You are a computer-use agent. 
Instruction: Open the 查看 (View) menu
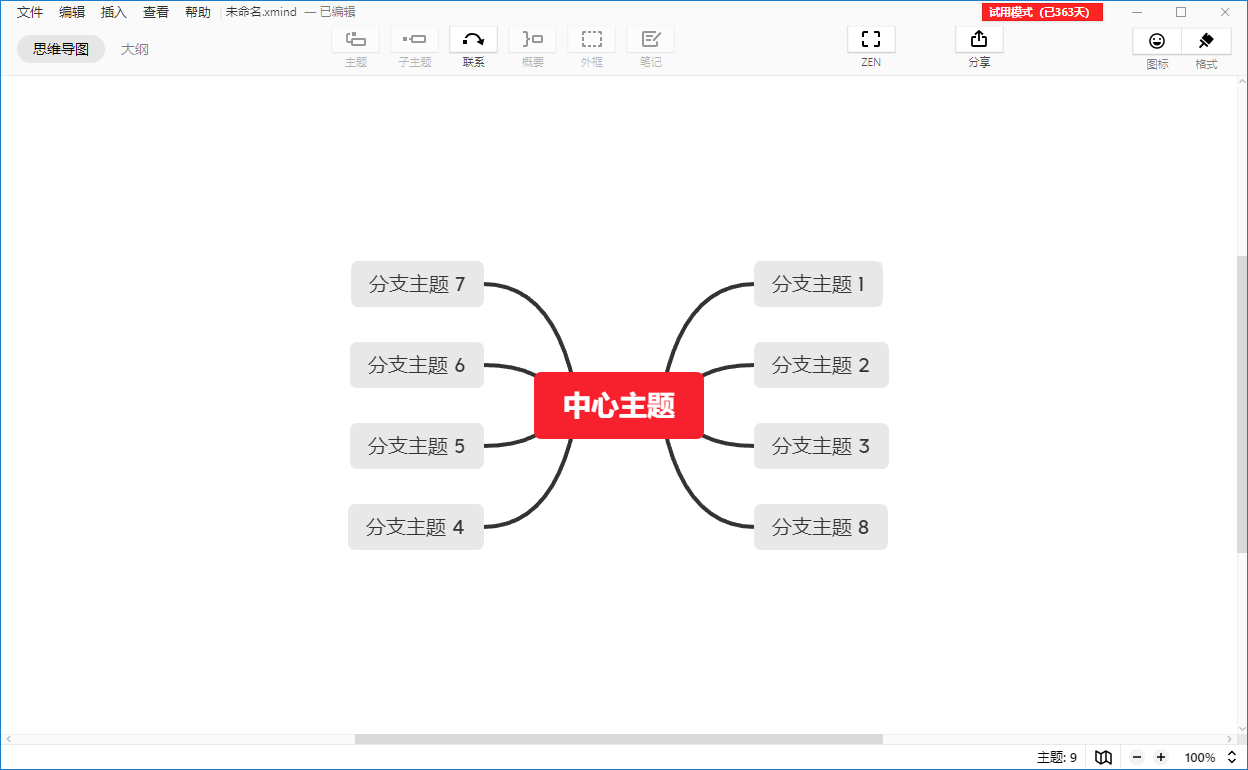[x=155, y=12]
